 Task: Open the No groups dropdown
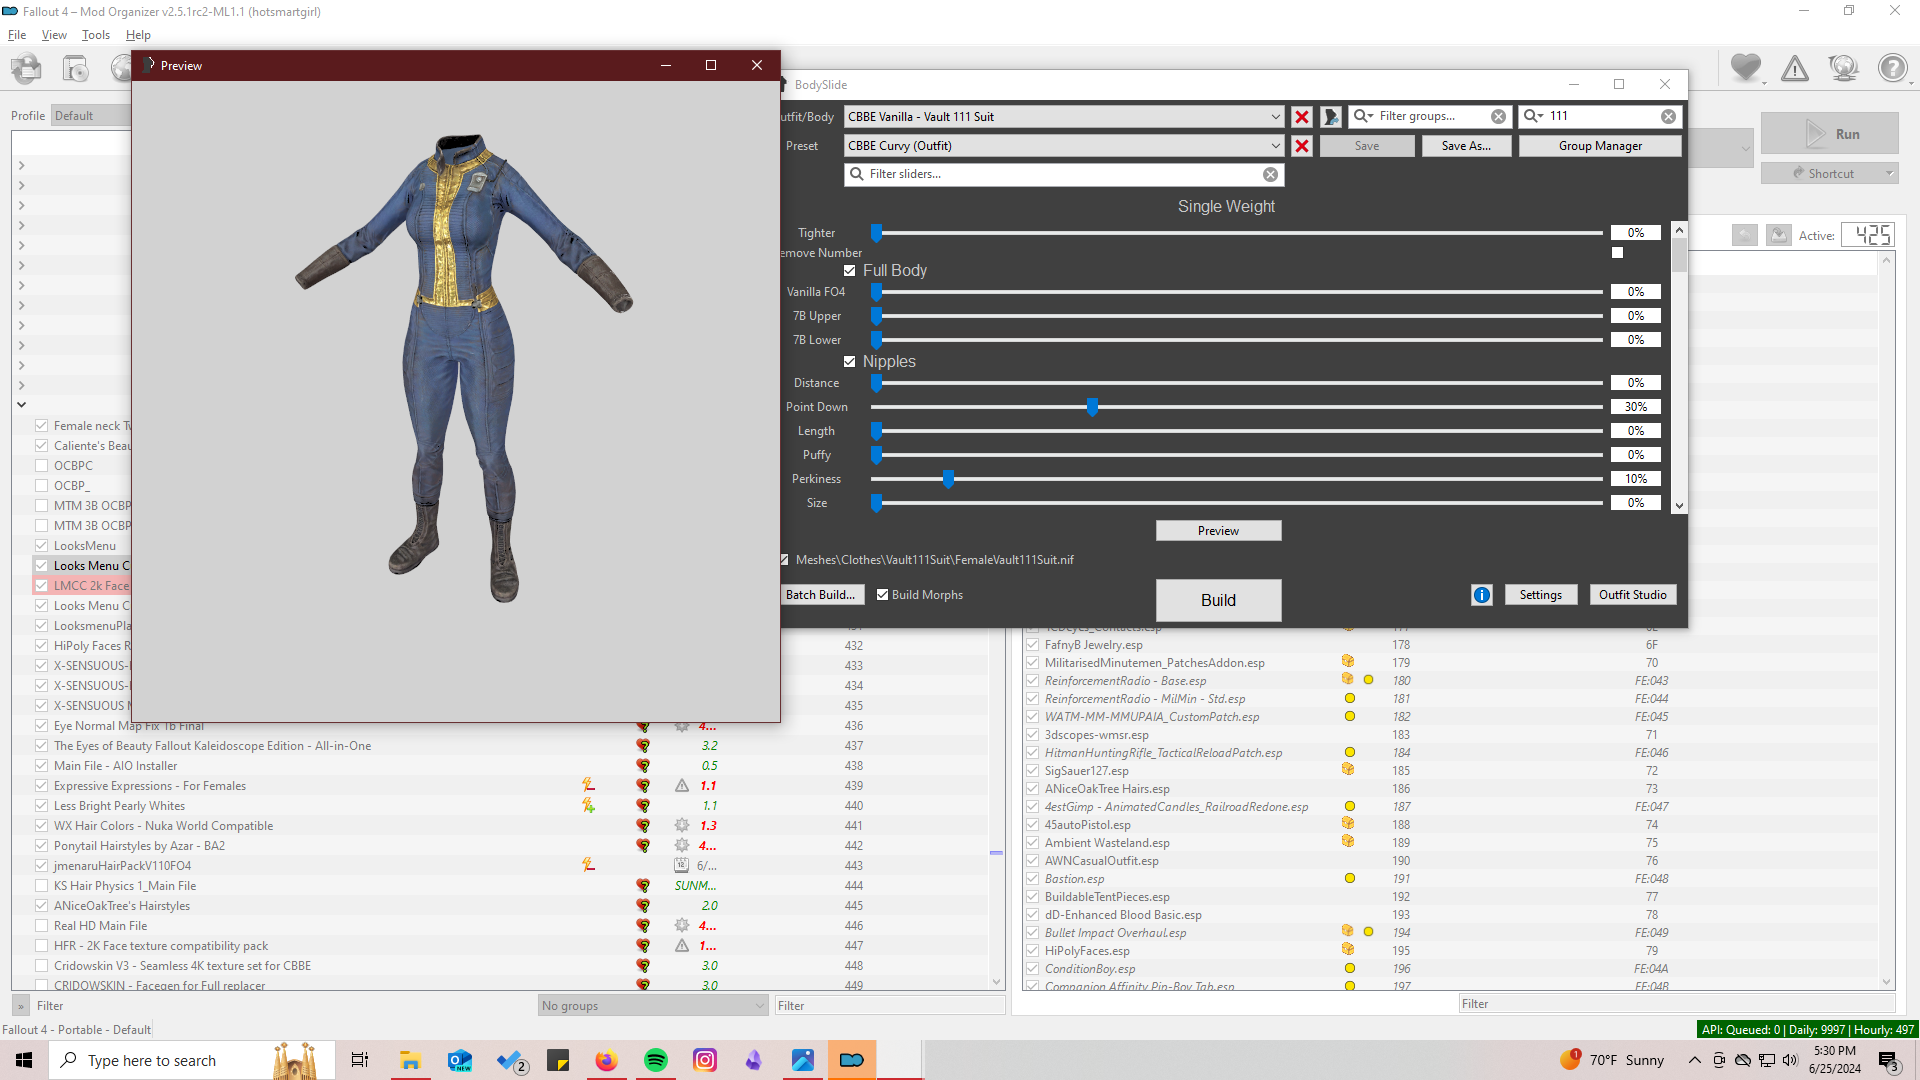(x=653, y=1006)
